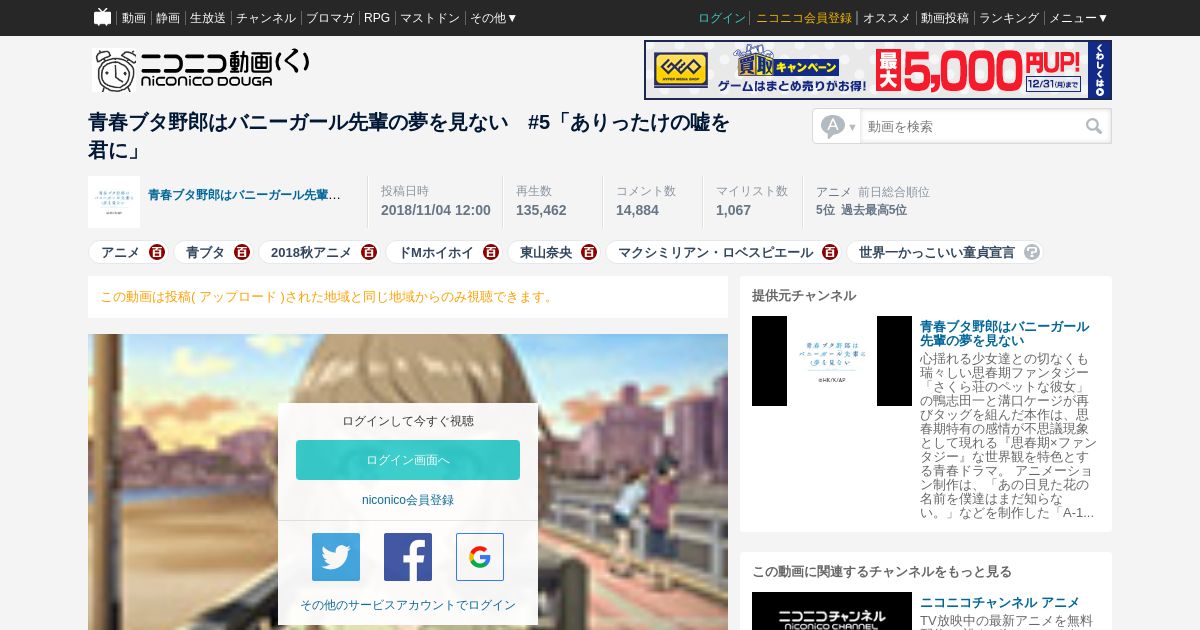
Task: Open dictionary icon next to ドMホイホイ tag
Action: pyautogui.click(x=491, y=252)
